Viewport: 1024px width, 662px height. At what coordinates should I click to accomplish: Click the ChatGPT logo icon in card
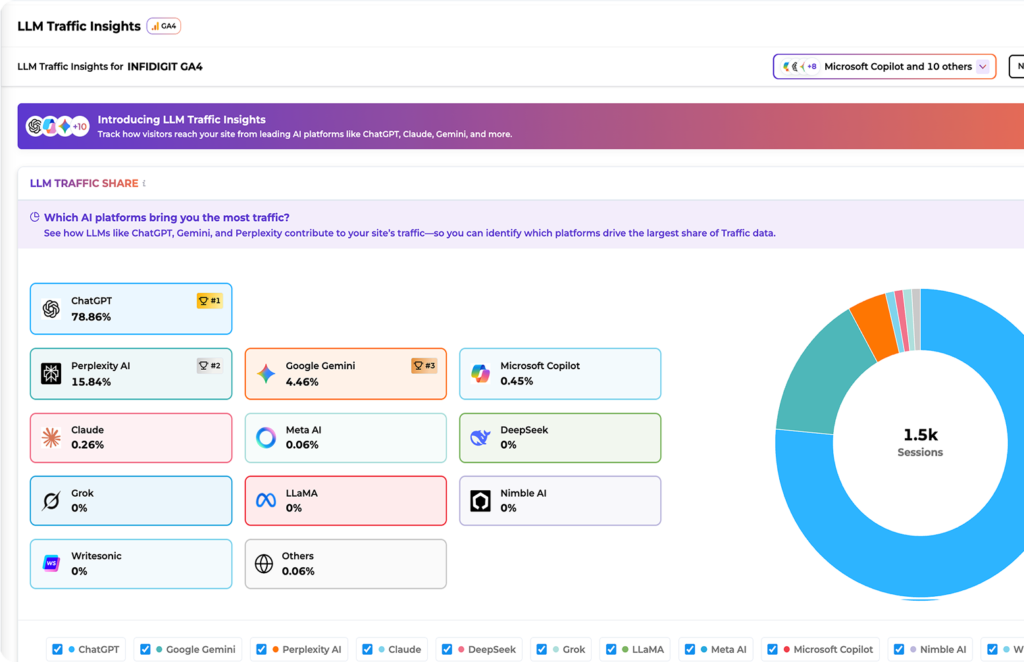coord(51,309)
